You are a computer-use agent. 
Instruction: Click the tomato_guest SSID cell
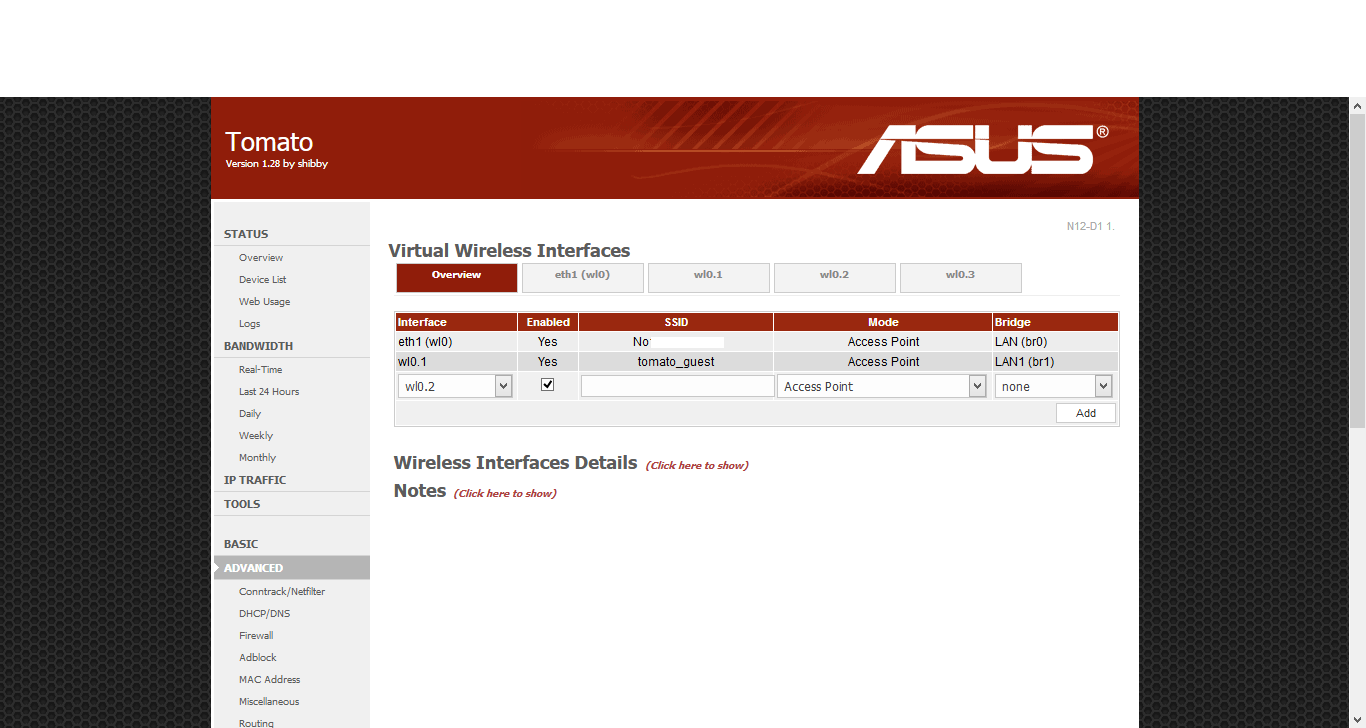tap(676, 362)
